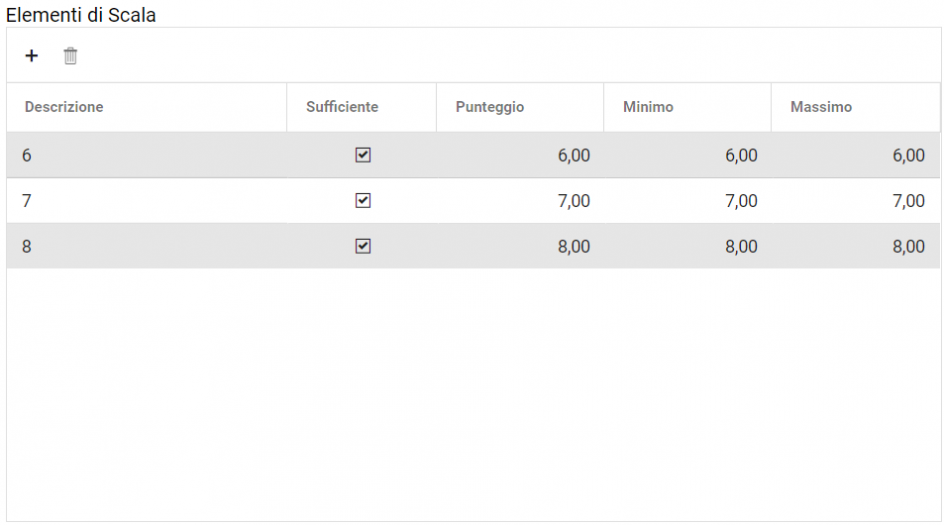This screenshot has height=525, width=944.
Task: Click the Punteggio column header
Action: click(x=490, y=107)
